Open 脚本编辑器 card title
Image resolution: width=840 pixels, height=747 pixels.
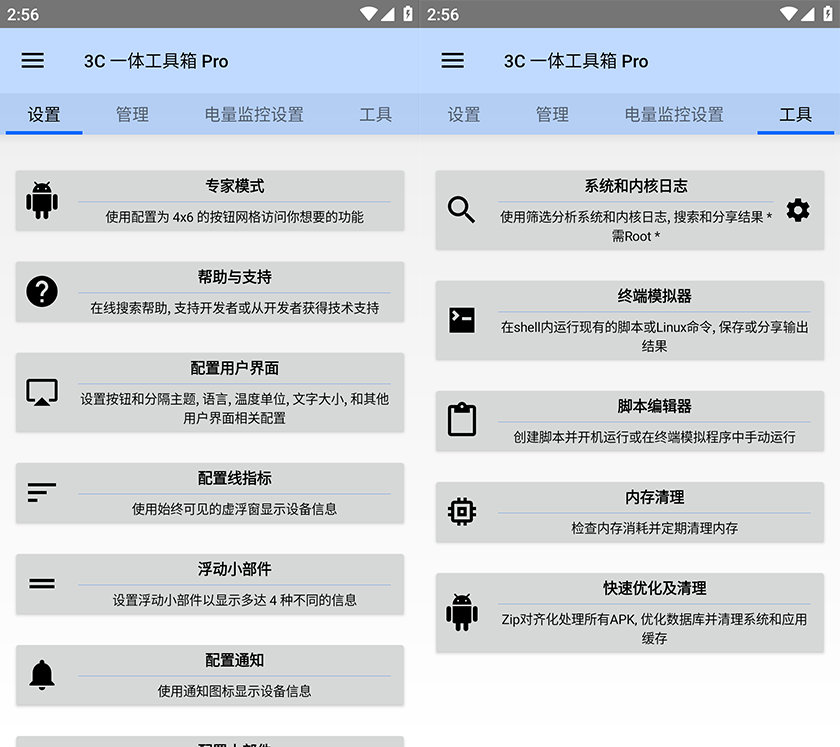(x=655, y=406)
